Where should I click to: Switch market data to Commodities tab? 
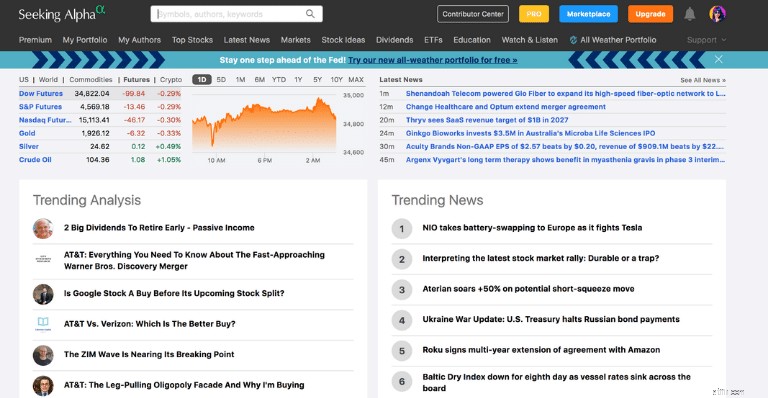pyautogui.click(x=91, y=79)
